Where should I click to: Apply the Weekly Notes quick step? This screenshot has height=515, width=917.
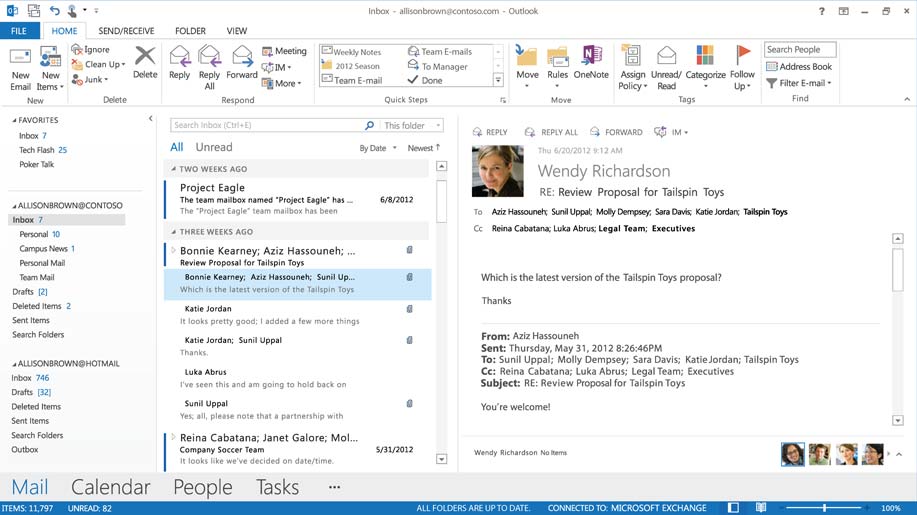351,52
